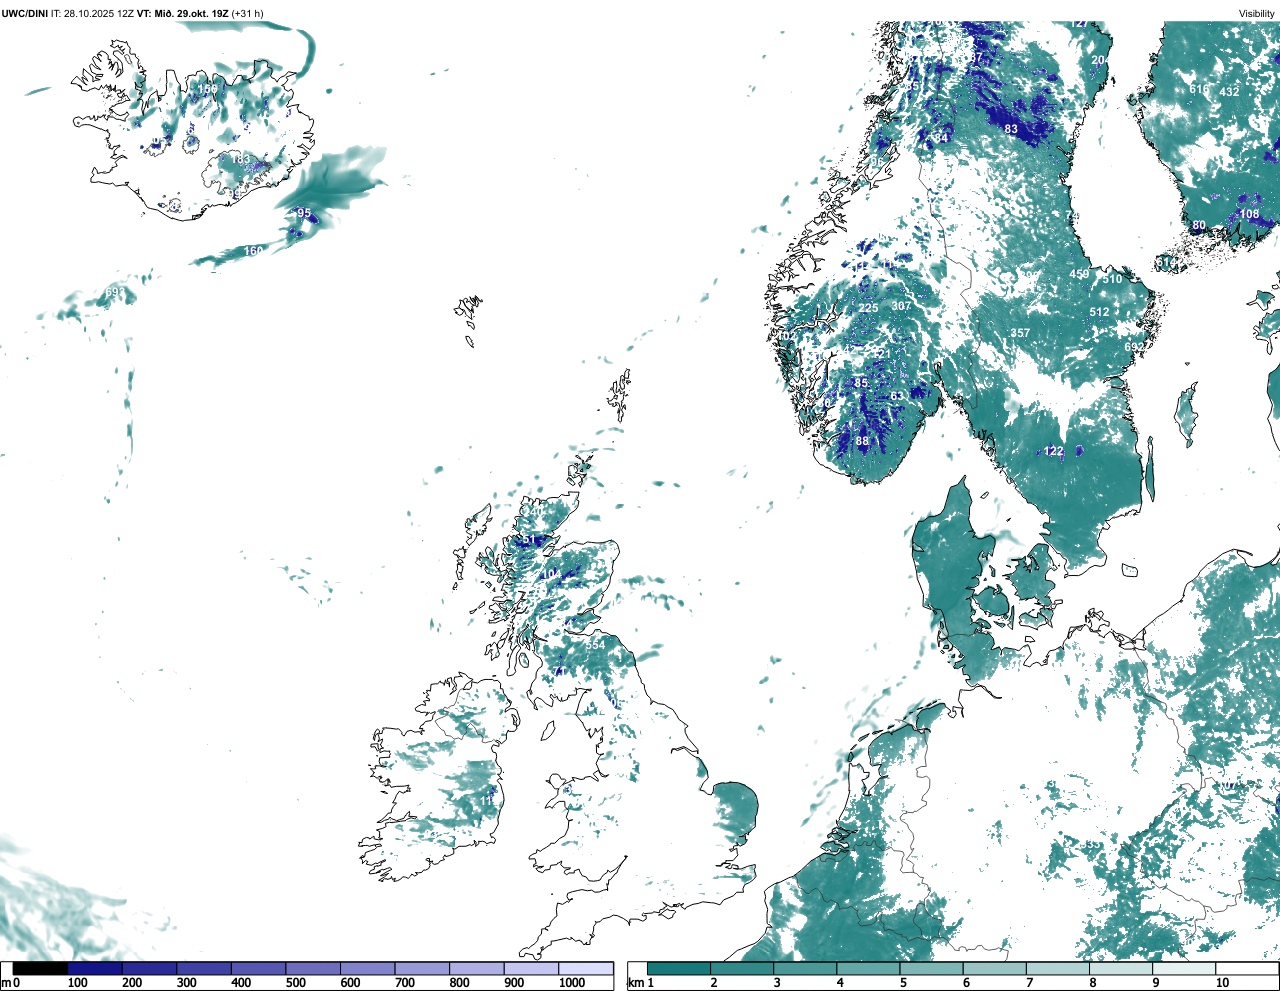Image resolution: width=1280 pixels, height=991 pixels.
Task: Click the 'Visibility' parameter label
Action: pyautogui.click(x=1256, y=13)
